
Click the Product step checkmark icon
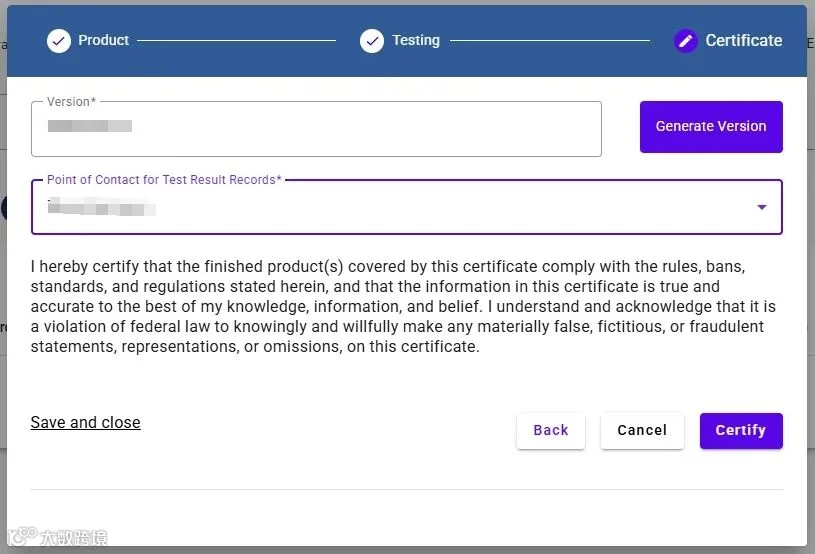(59, 41)
